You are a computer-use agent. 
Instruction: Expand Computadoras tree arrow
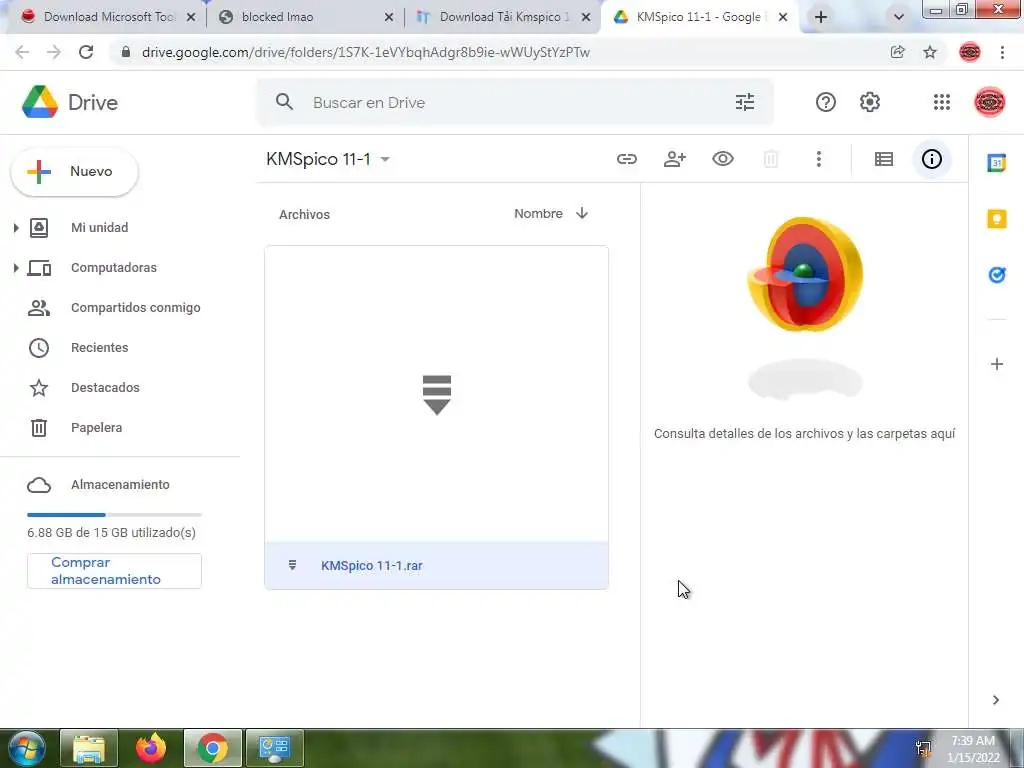pos(16,267)
